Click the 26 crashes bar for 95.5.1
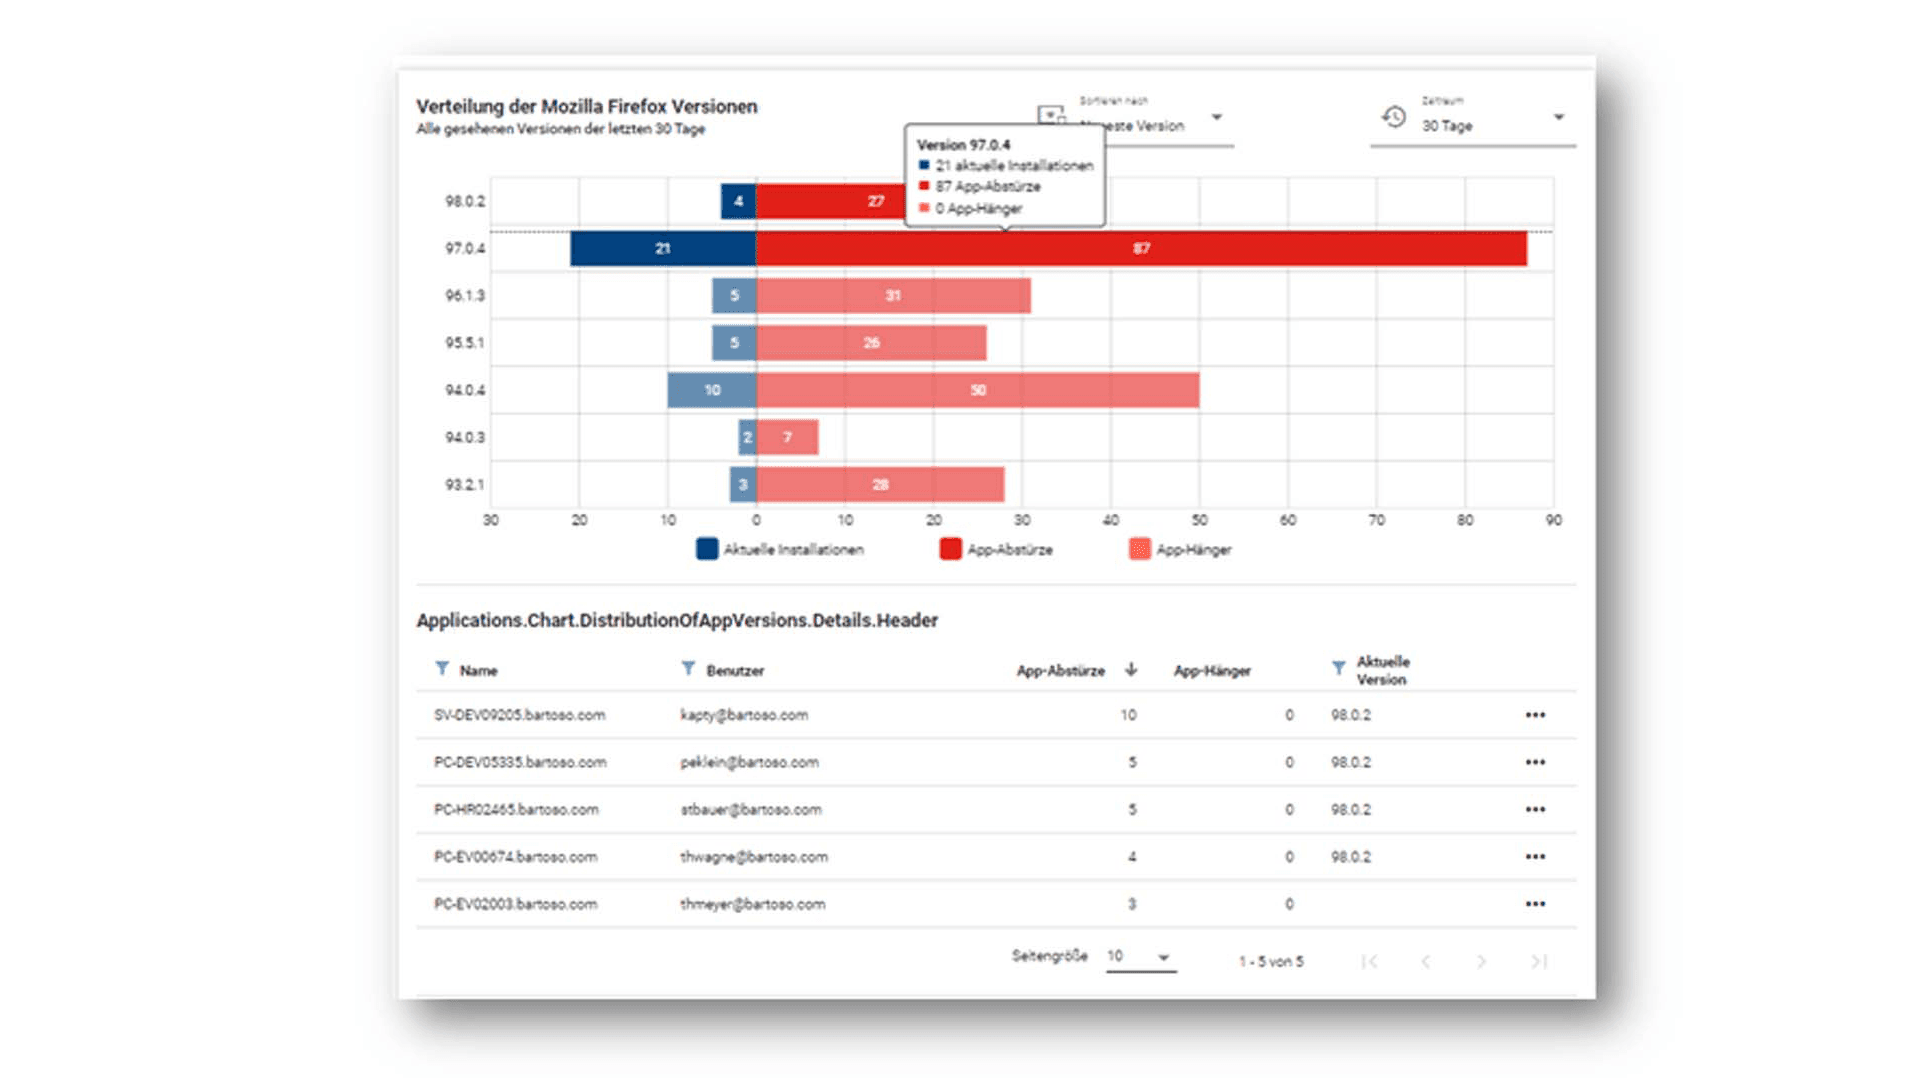The height and width of the screenshot is (1078, 1920). coord(872,343)
